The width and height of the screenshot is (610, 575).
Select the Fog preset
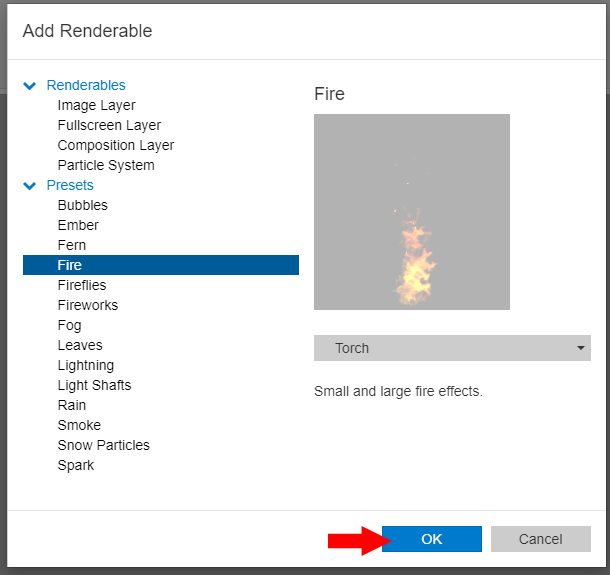[x=69, y=325]
